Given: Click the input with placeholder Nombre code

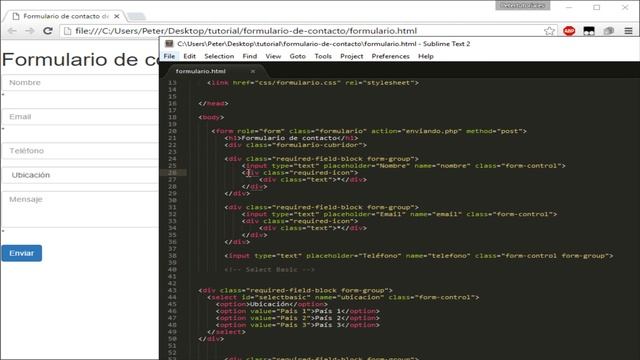Looking at the screenshot, I should [x=404, y=166].
